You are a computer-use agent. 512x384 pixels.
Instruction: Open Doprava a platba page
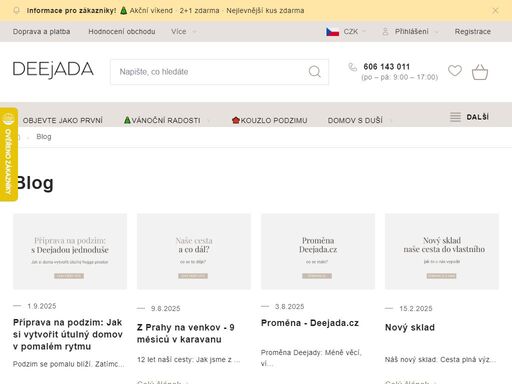[42, 32]
